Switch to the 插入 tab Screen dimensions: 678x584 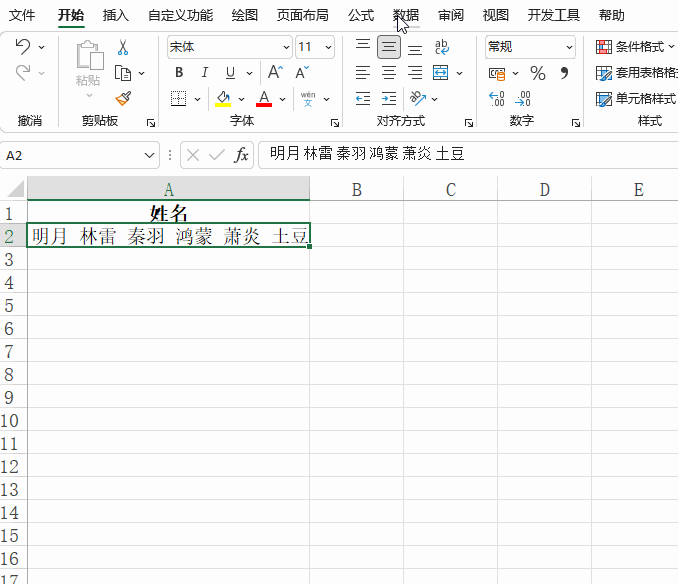(x=115, y=16)
